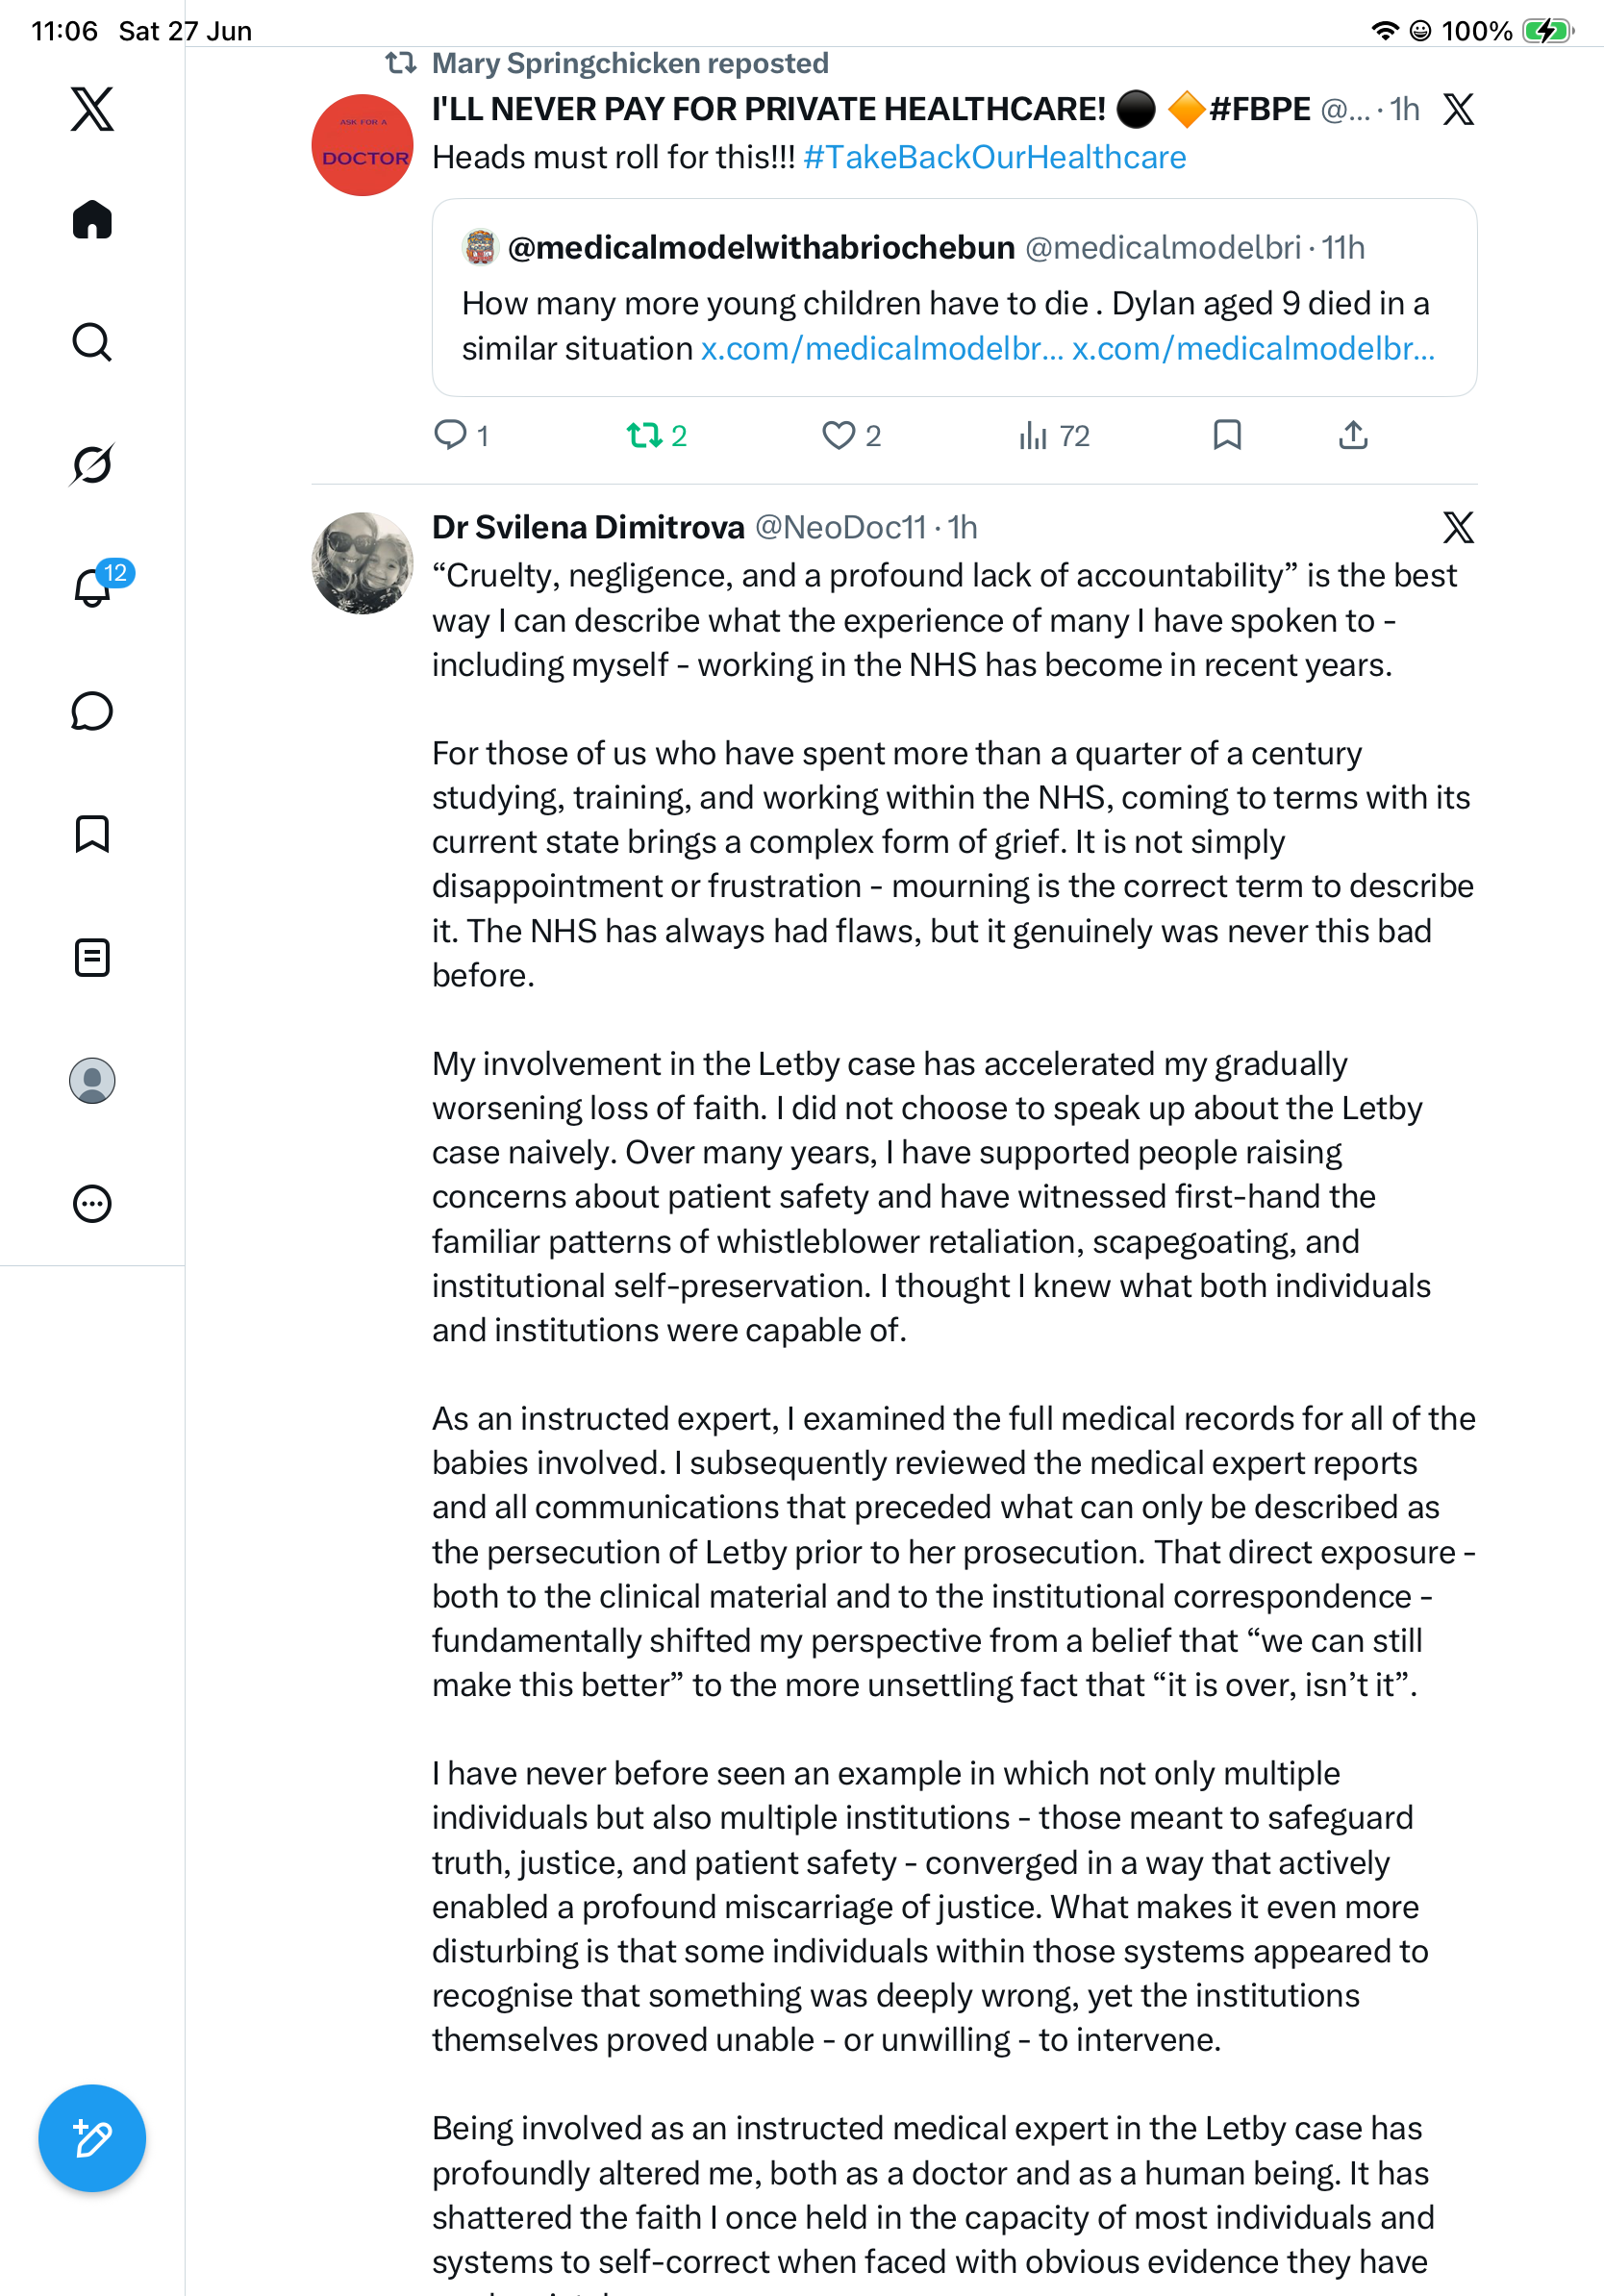Viewport: 1604px width, 2296px height.
Task: View Dr Svilena Dimitrova's profile photo
Action: pyautogui.click(x=363, y=563)
